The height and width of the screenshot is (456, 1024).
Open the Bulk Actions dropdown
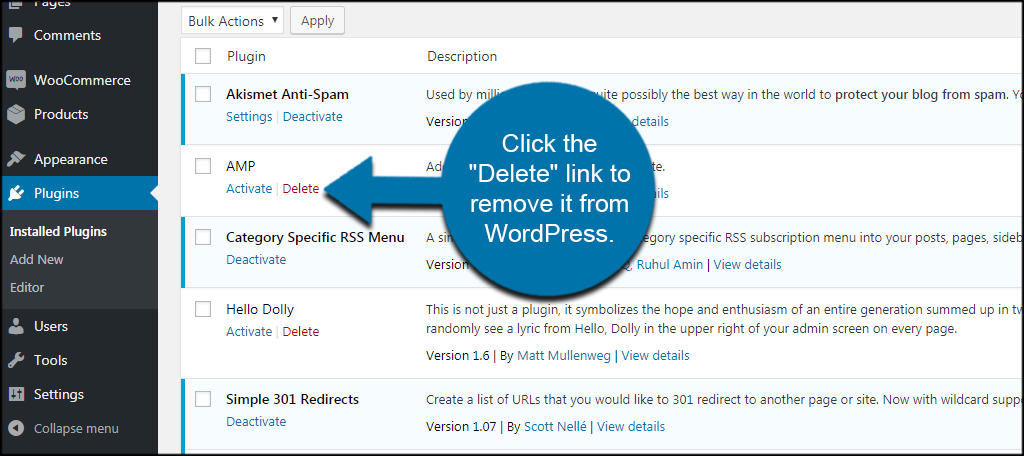[x=232, y=21]
